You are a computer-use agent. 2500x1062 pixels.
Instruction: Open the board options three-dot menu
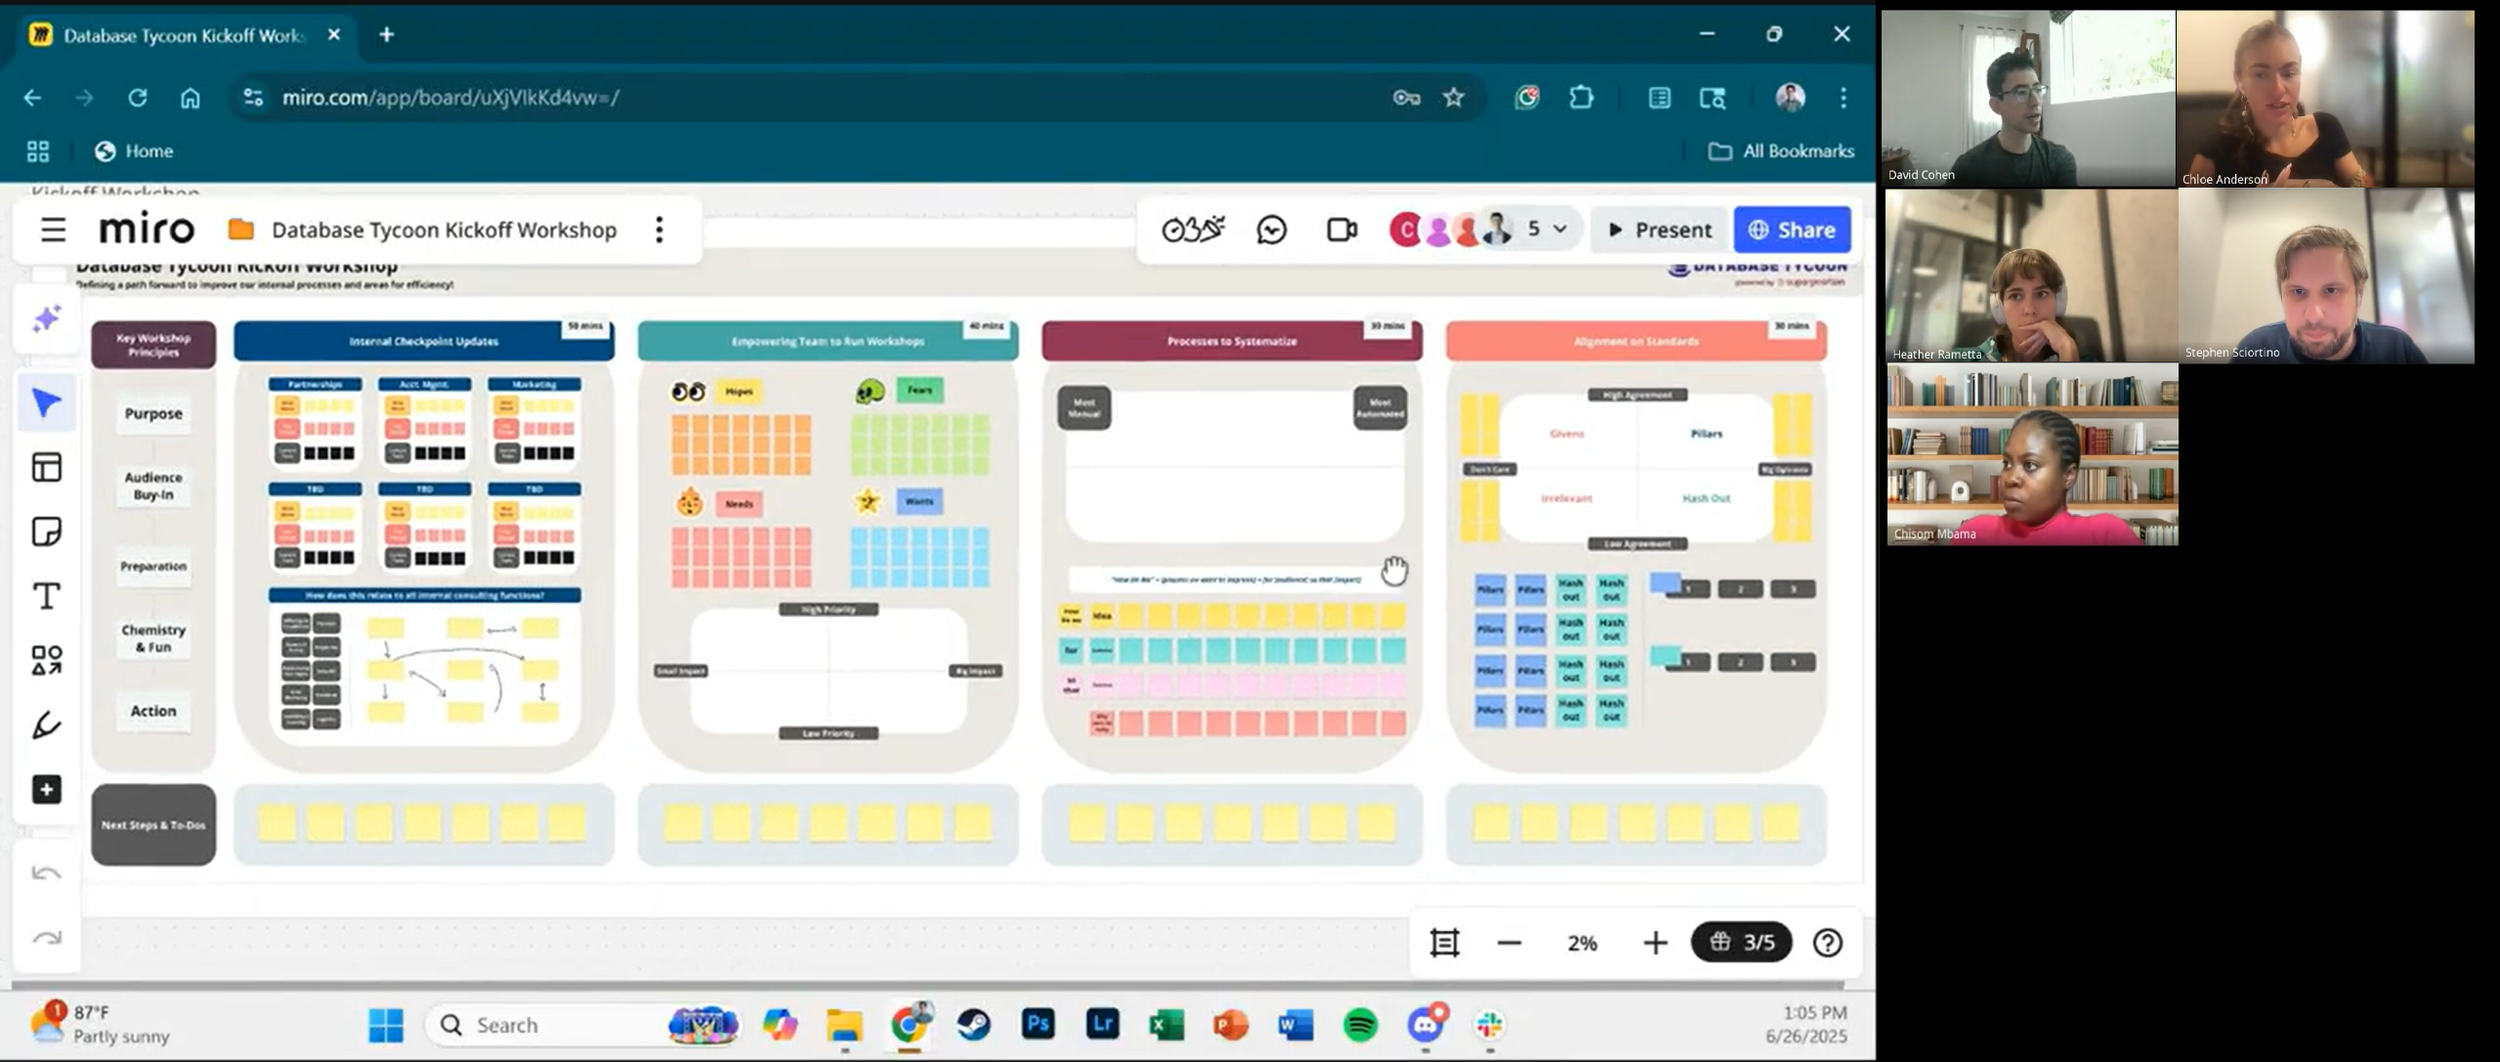(x=659, y=230)
